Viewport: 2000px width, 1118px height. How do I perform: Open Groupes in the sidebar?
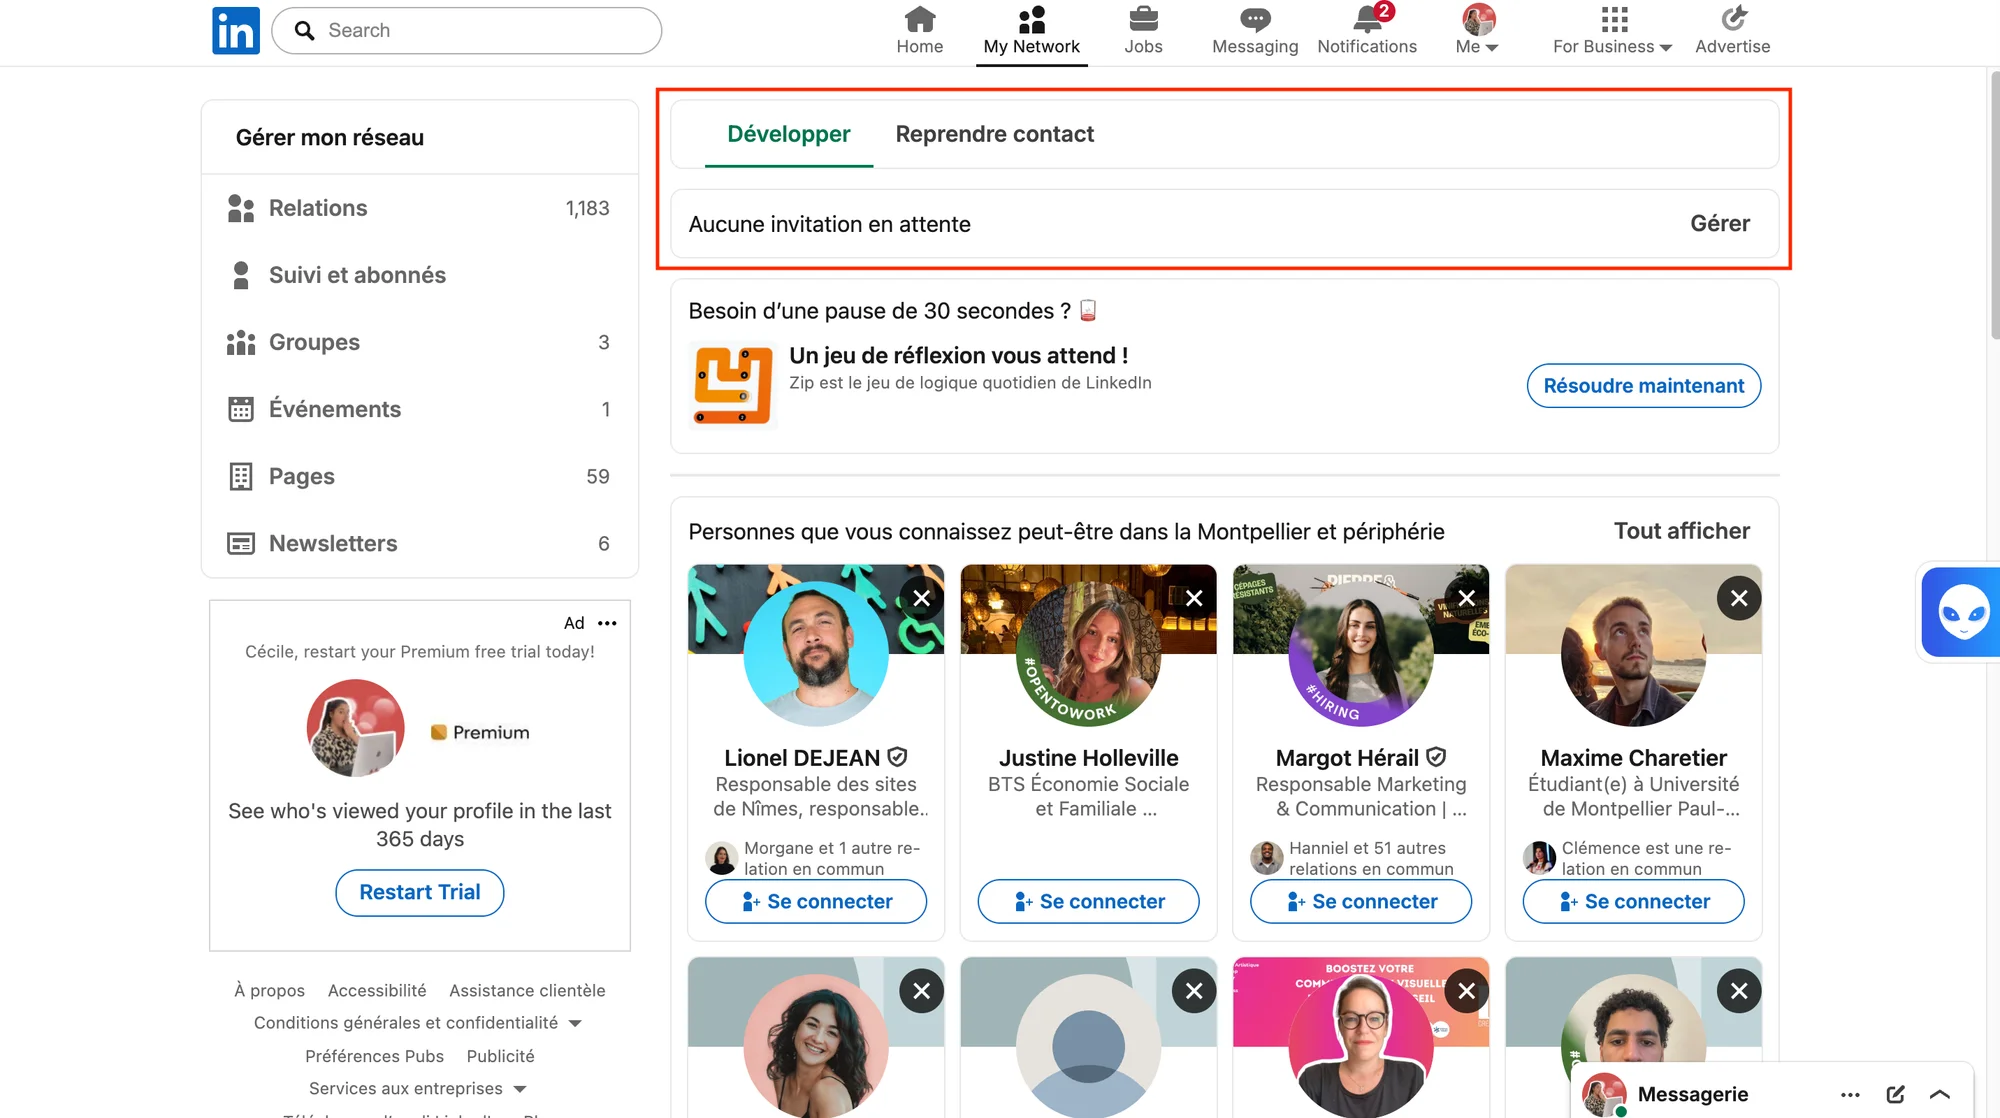pyautogui.click(x=420, y=342)
